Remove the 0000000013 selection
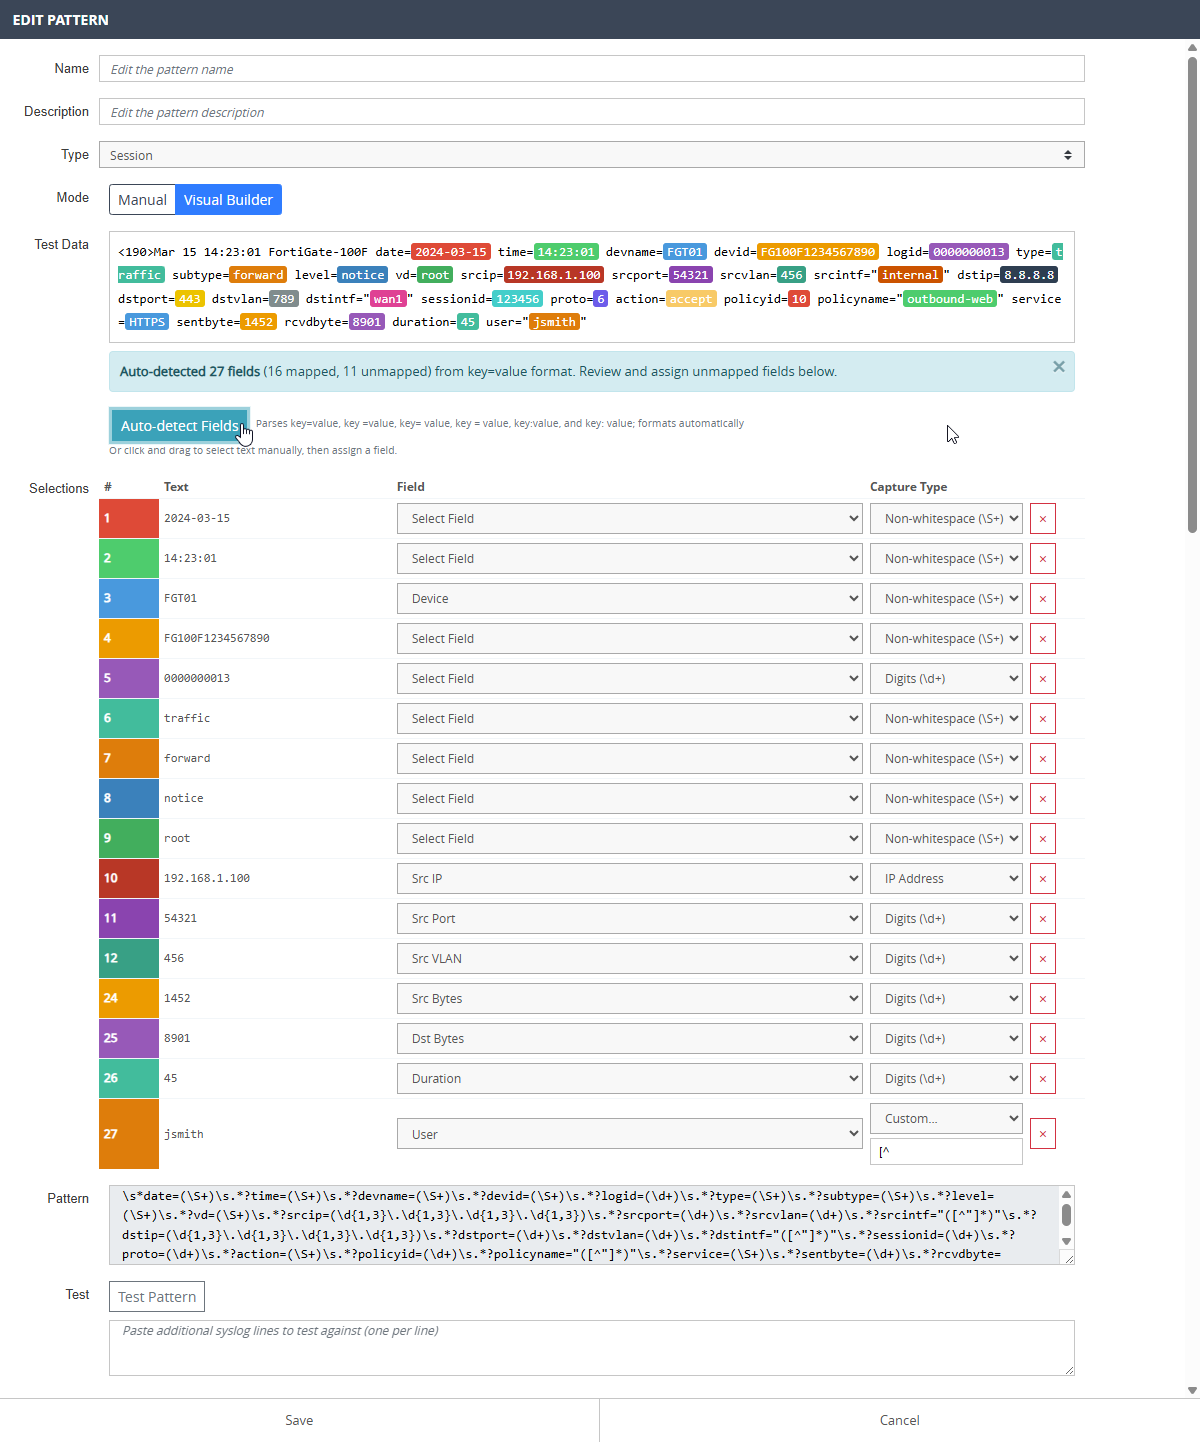 click(1043, 679)
